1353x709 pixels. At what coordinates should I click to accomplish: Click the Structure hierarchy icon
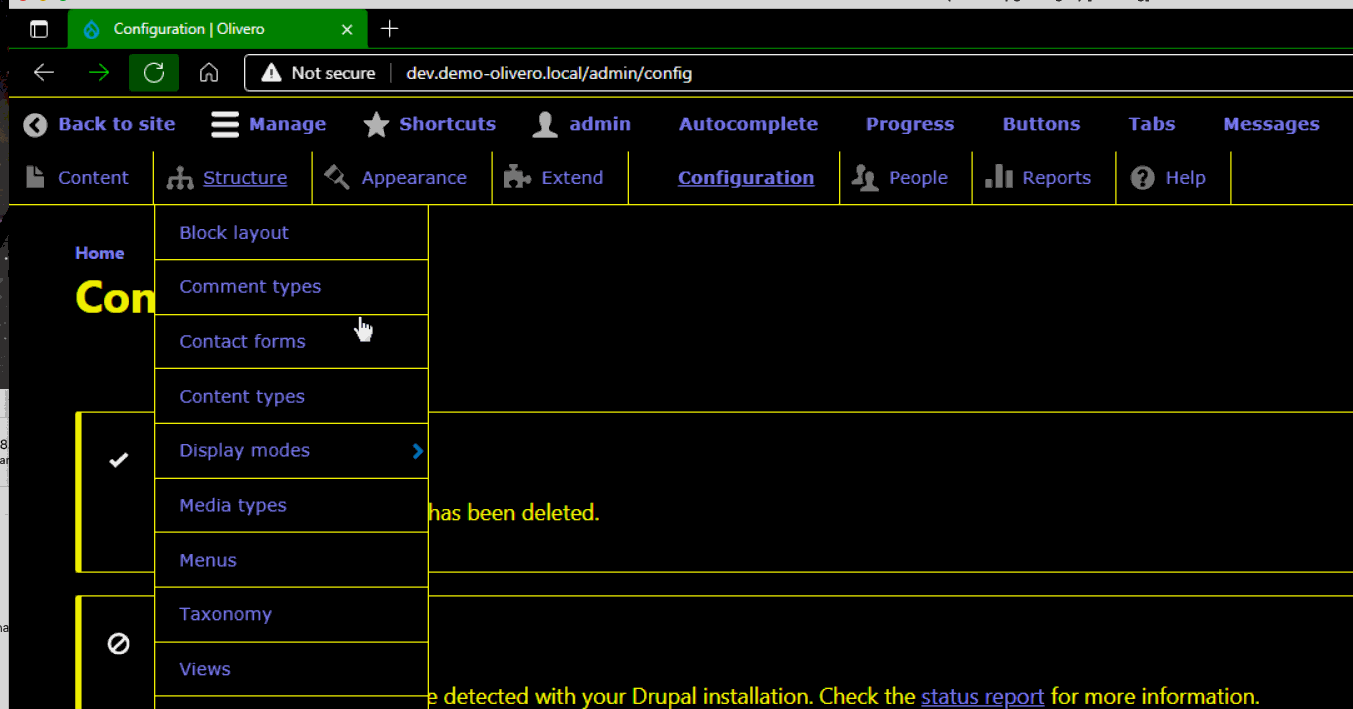pyautogui.click(x=180, y=178)
